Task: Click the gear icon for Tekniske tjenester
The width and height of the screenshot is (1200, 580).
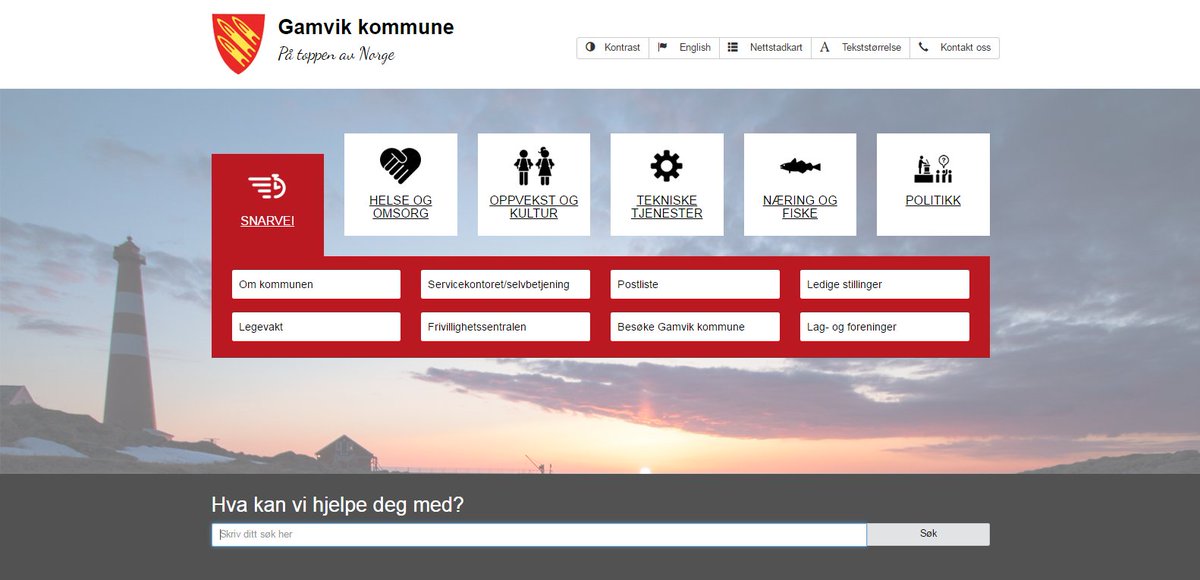Action: coord(667,166)
